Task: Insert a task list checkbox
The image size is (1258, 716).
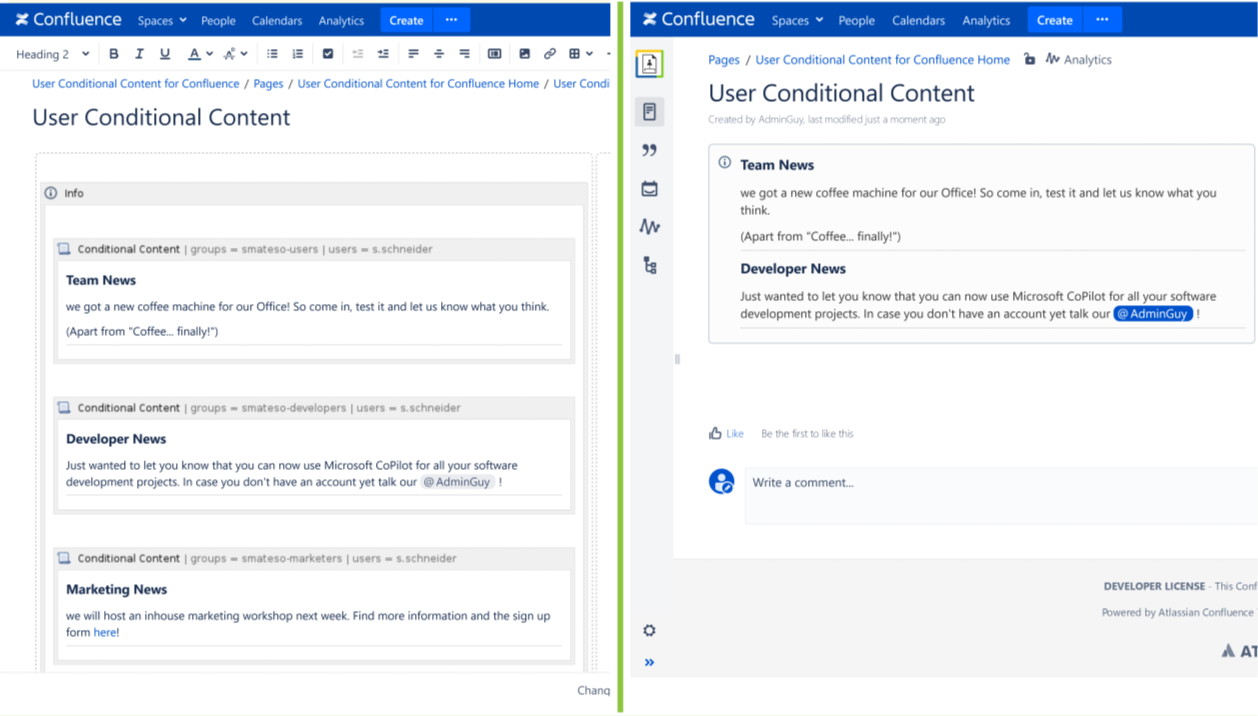Action: point(327,54)
